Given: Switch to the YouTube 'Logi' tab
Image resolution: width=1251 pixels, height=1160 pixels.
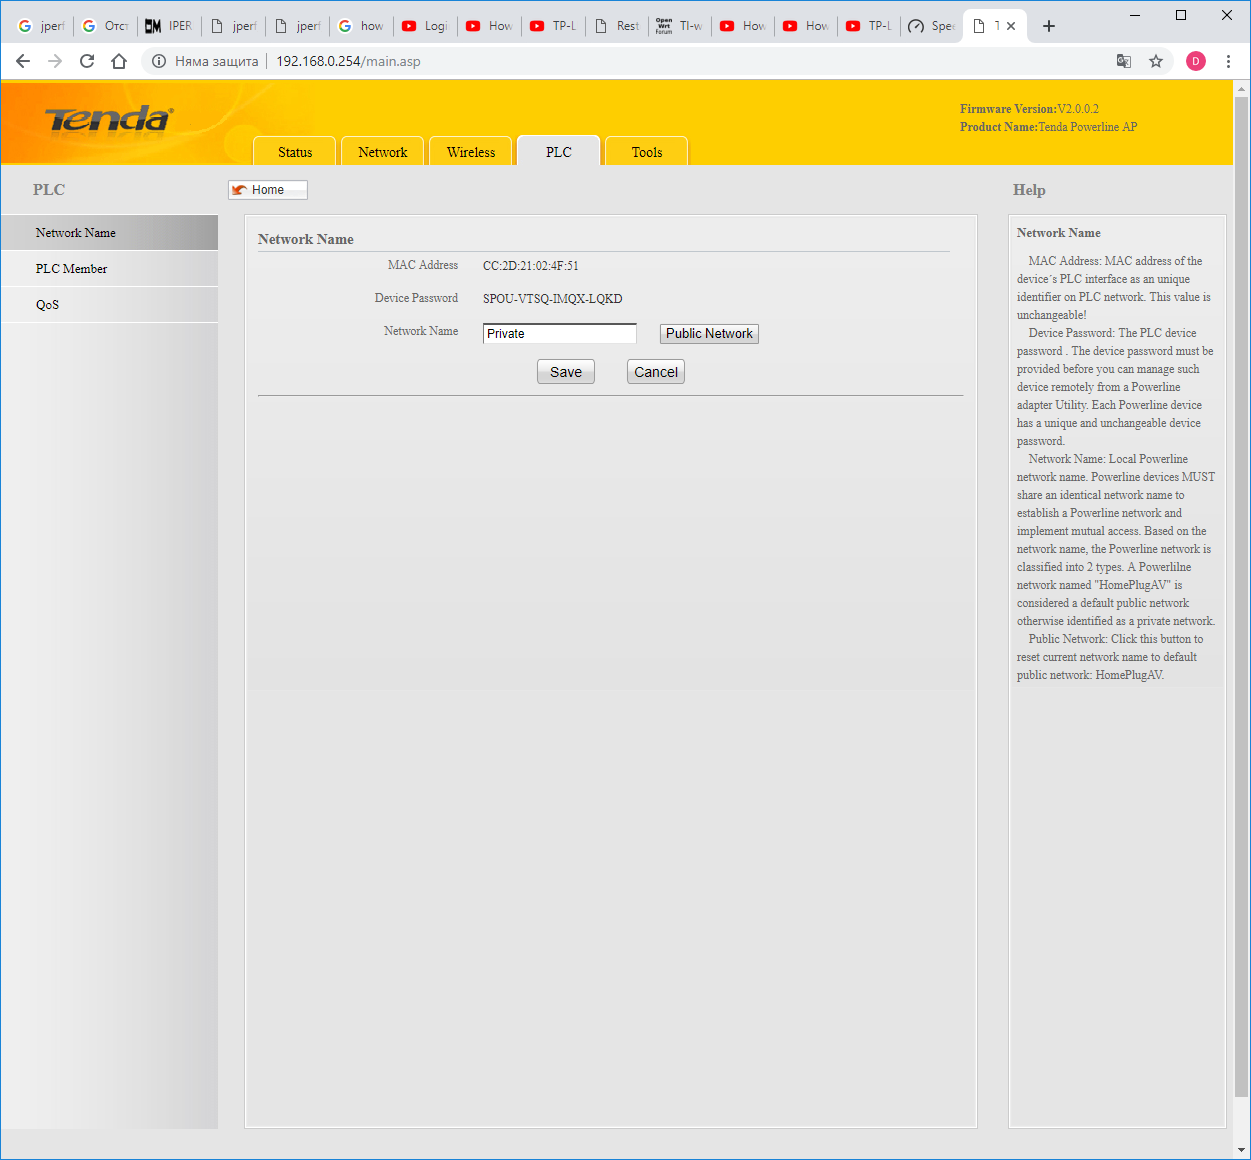Looking at the screenshot, I should [425, 26].
